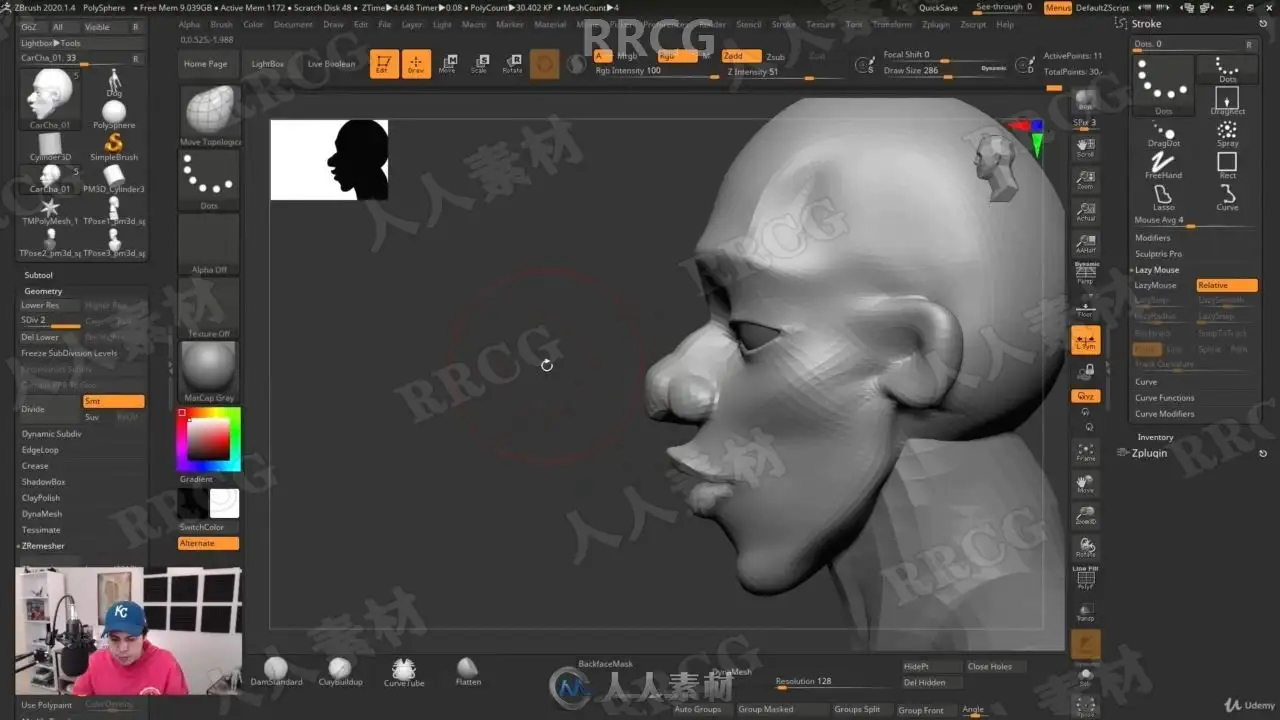1280x720 pixels.
Task: Toggle Alternate color option
Action: [209, 543]
